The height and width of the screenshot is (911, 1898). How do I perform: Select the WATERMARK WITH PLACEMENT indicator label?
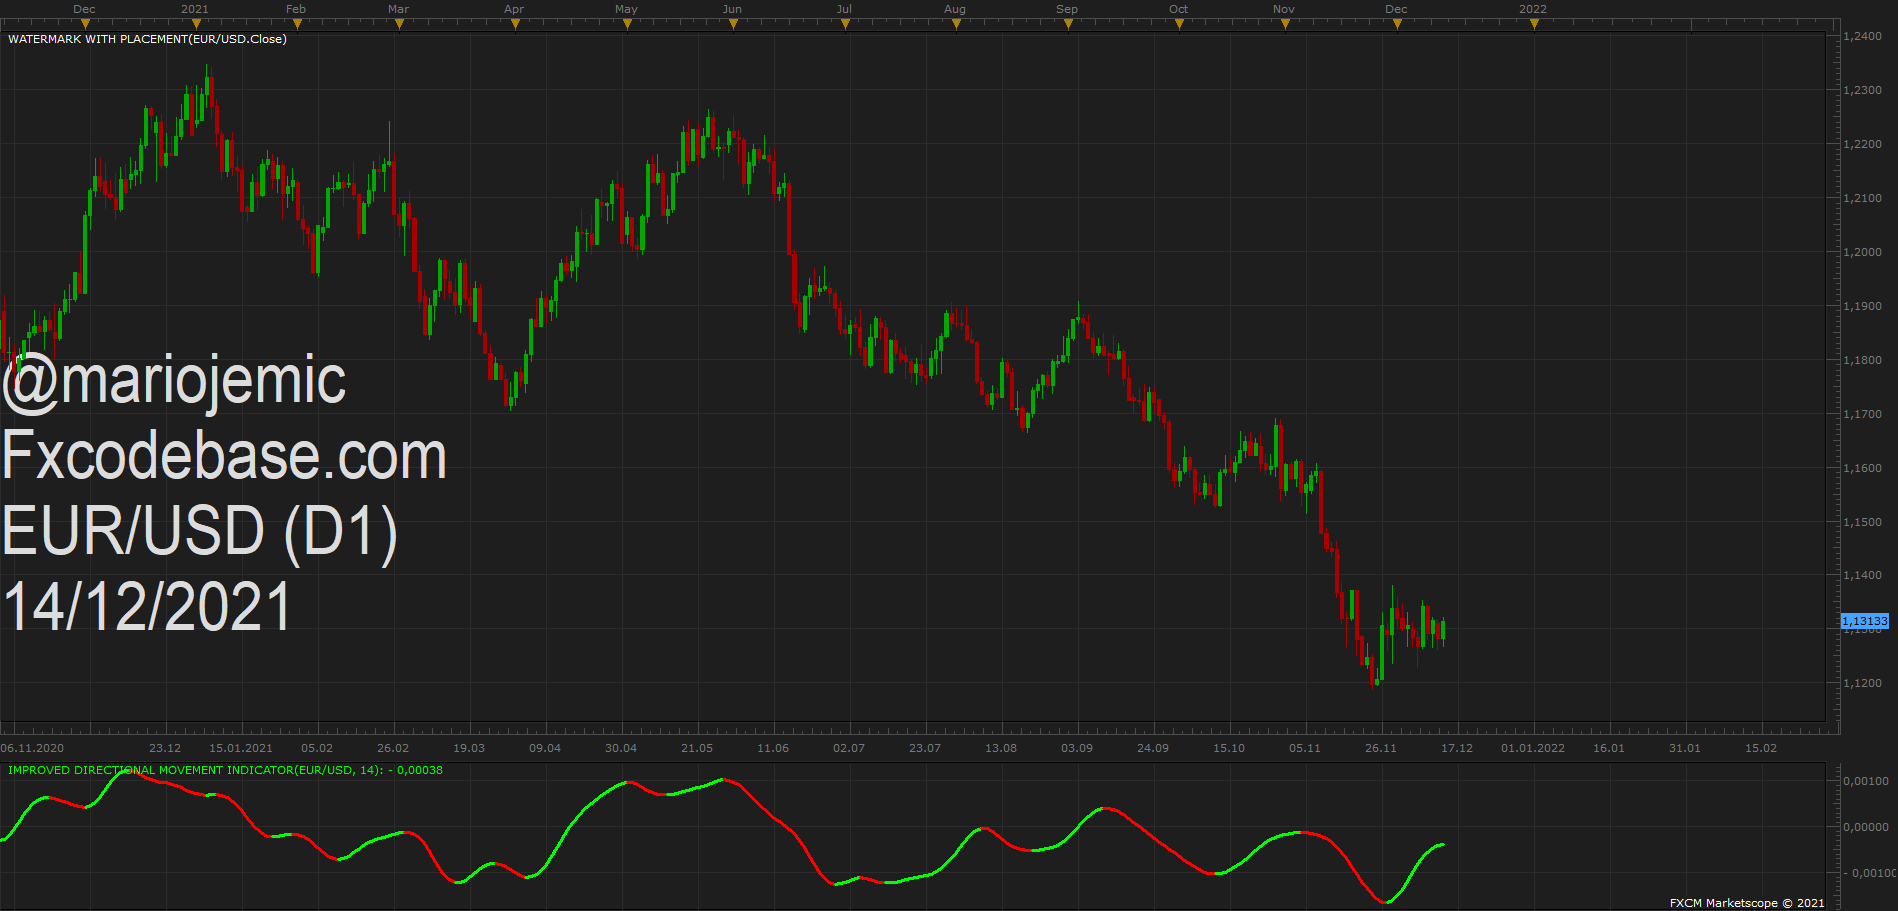pyautogui.click(x=147, y=39)
